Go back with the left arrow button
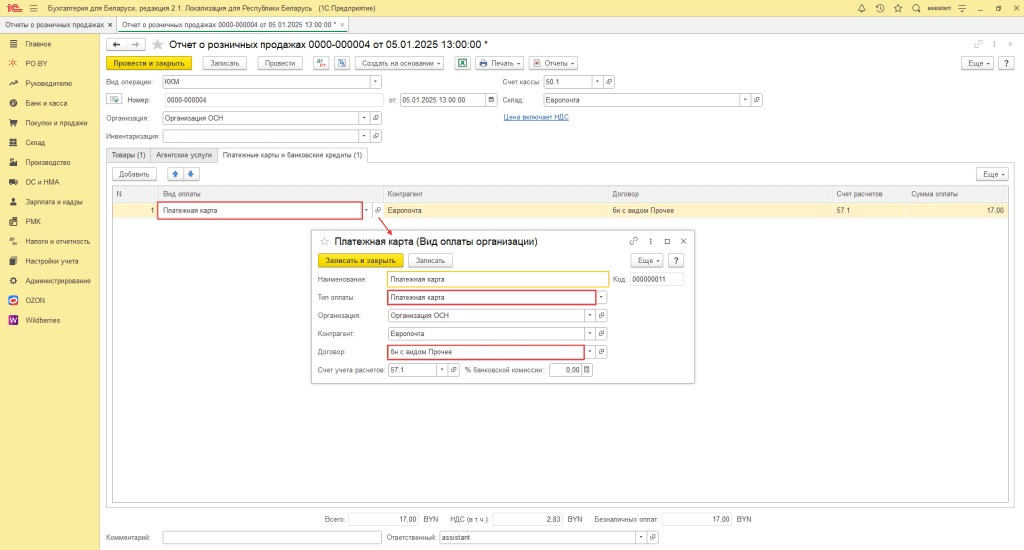Image resolution: width=1024 pixels, height=550 pixels. [116, 44]
